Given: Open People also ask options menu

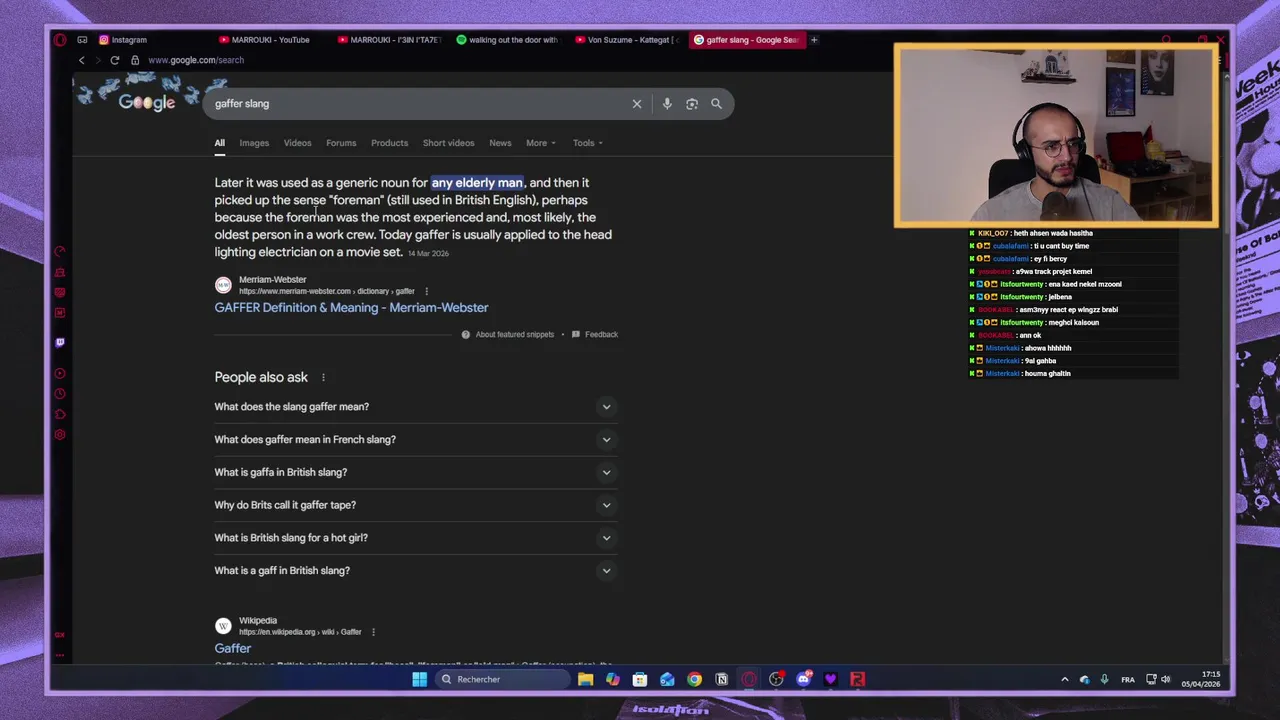Looking at the screenshot, I should point(323,378).
